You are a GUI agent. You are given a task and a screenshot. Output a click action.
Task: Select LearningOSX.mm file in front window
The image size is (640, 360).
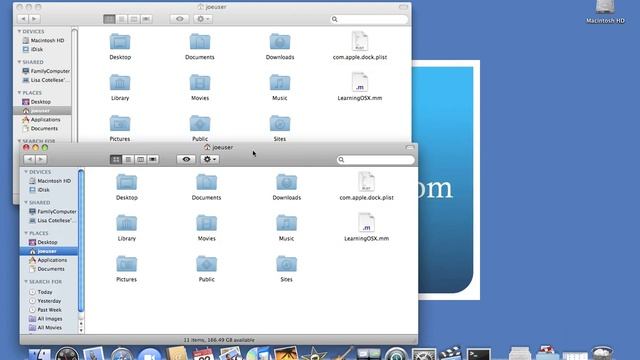point(366,223)
